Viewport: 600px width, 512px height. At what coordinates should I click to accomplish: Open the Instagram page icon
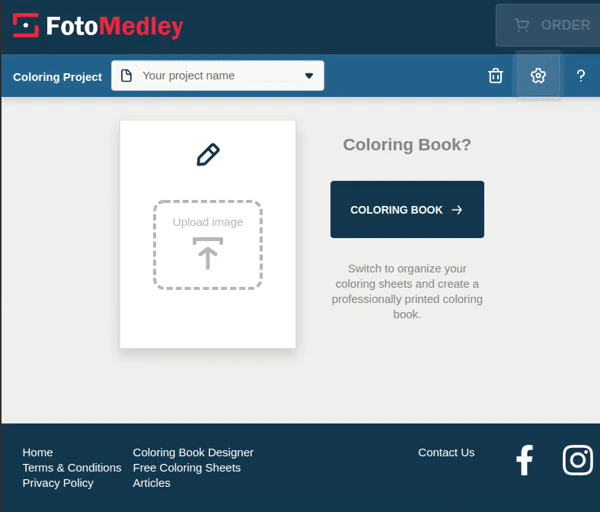tap(577, 460)
